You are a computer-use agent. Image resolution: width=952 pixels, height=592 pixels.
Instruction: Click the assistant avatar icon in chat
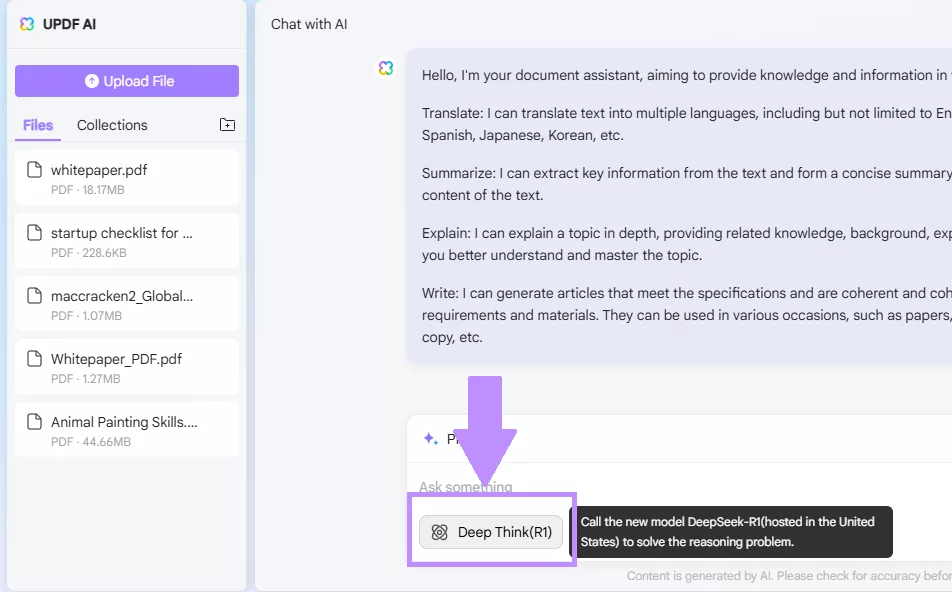[x=386, y=68]
